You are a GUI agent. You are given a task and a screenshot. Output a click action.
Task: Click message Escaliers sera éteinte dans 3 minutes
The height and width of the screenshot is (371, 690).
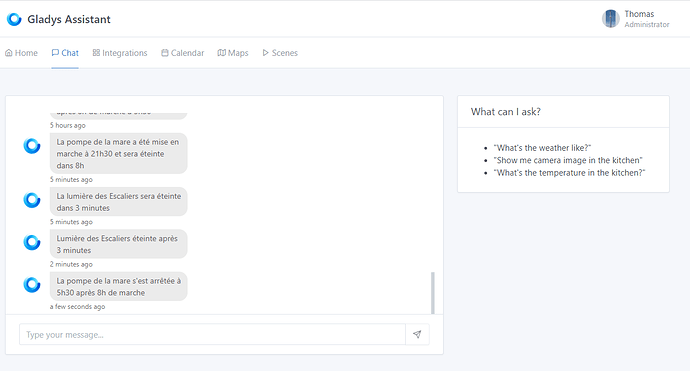click(118, 202)
